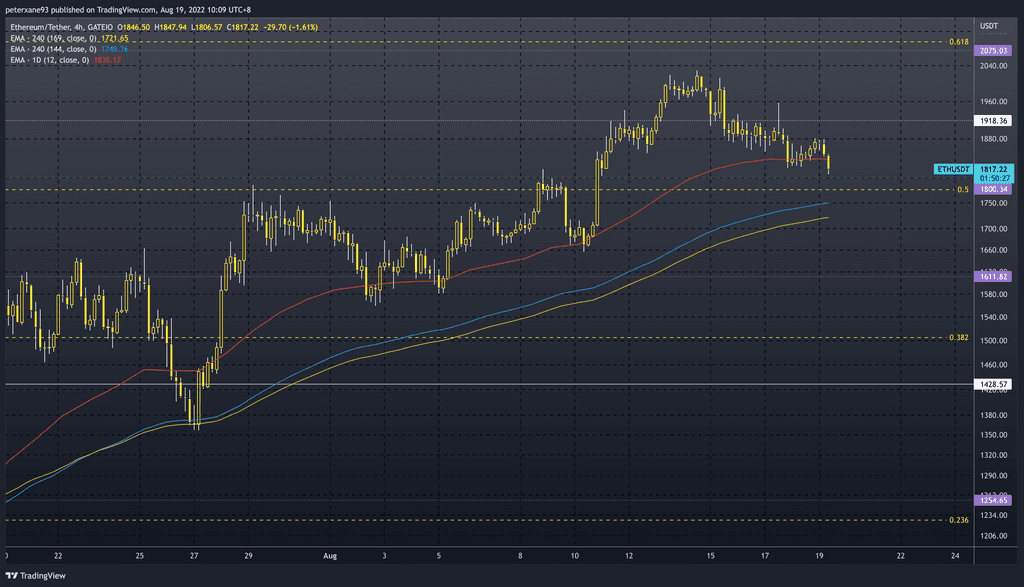The width and height of the screenshot is (1024, 587).
Task: Click the 2040.00 price axis tick
Action: pyautogui.click(x=994, y=66)
